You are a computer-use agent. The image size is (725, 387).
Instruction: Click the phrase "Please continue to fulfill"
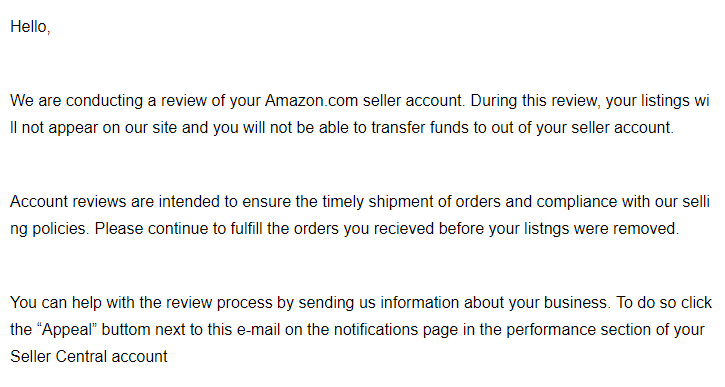(x=178, y=228)
